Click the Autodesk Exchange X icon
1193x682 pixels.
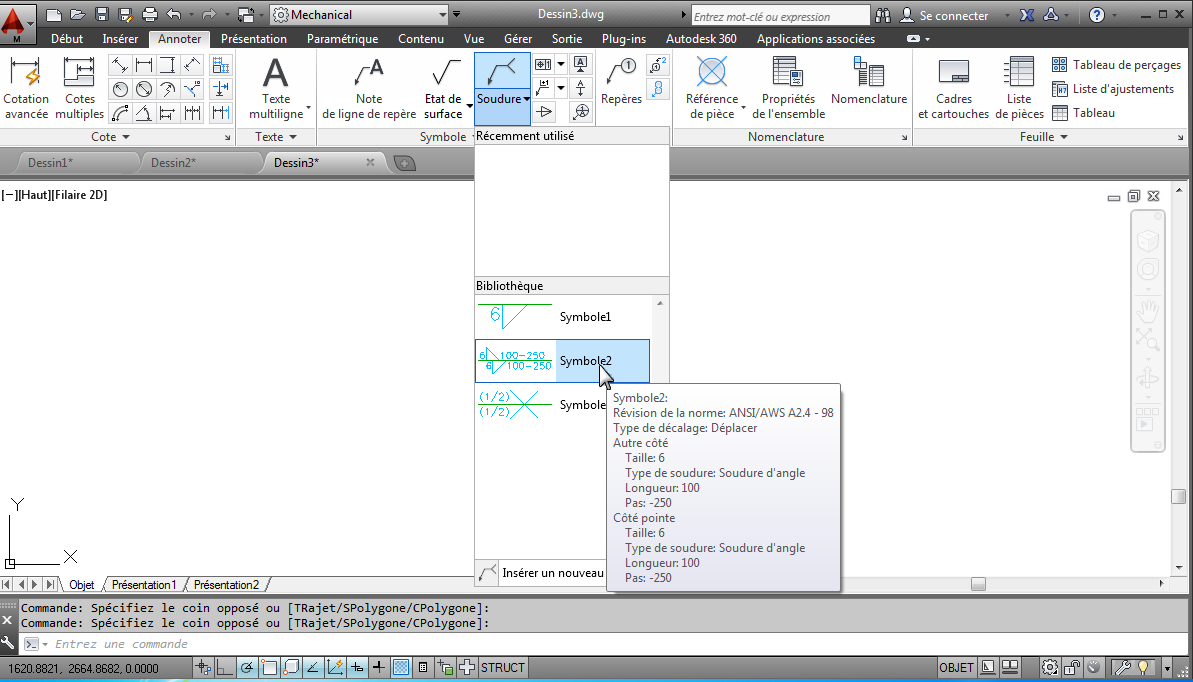click(x=1026, y=14)
